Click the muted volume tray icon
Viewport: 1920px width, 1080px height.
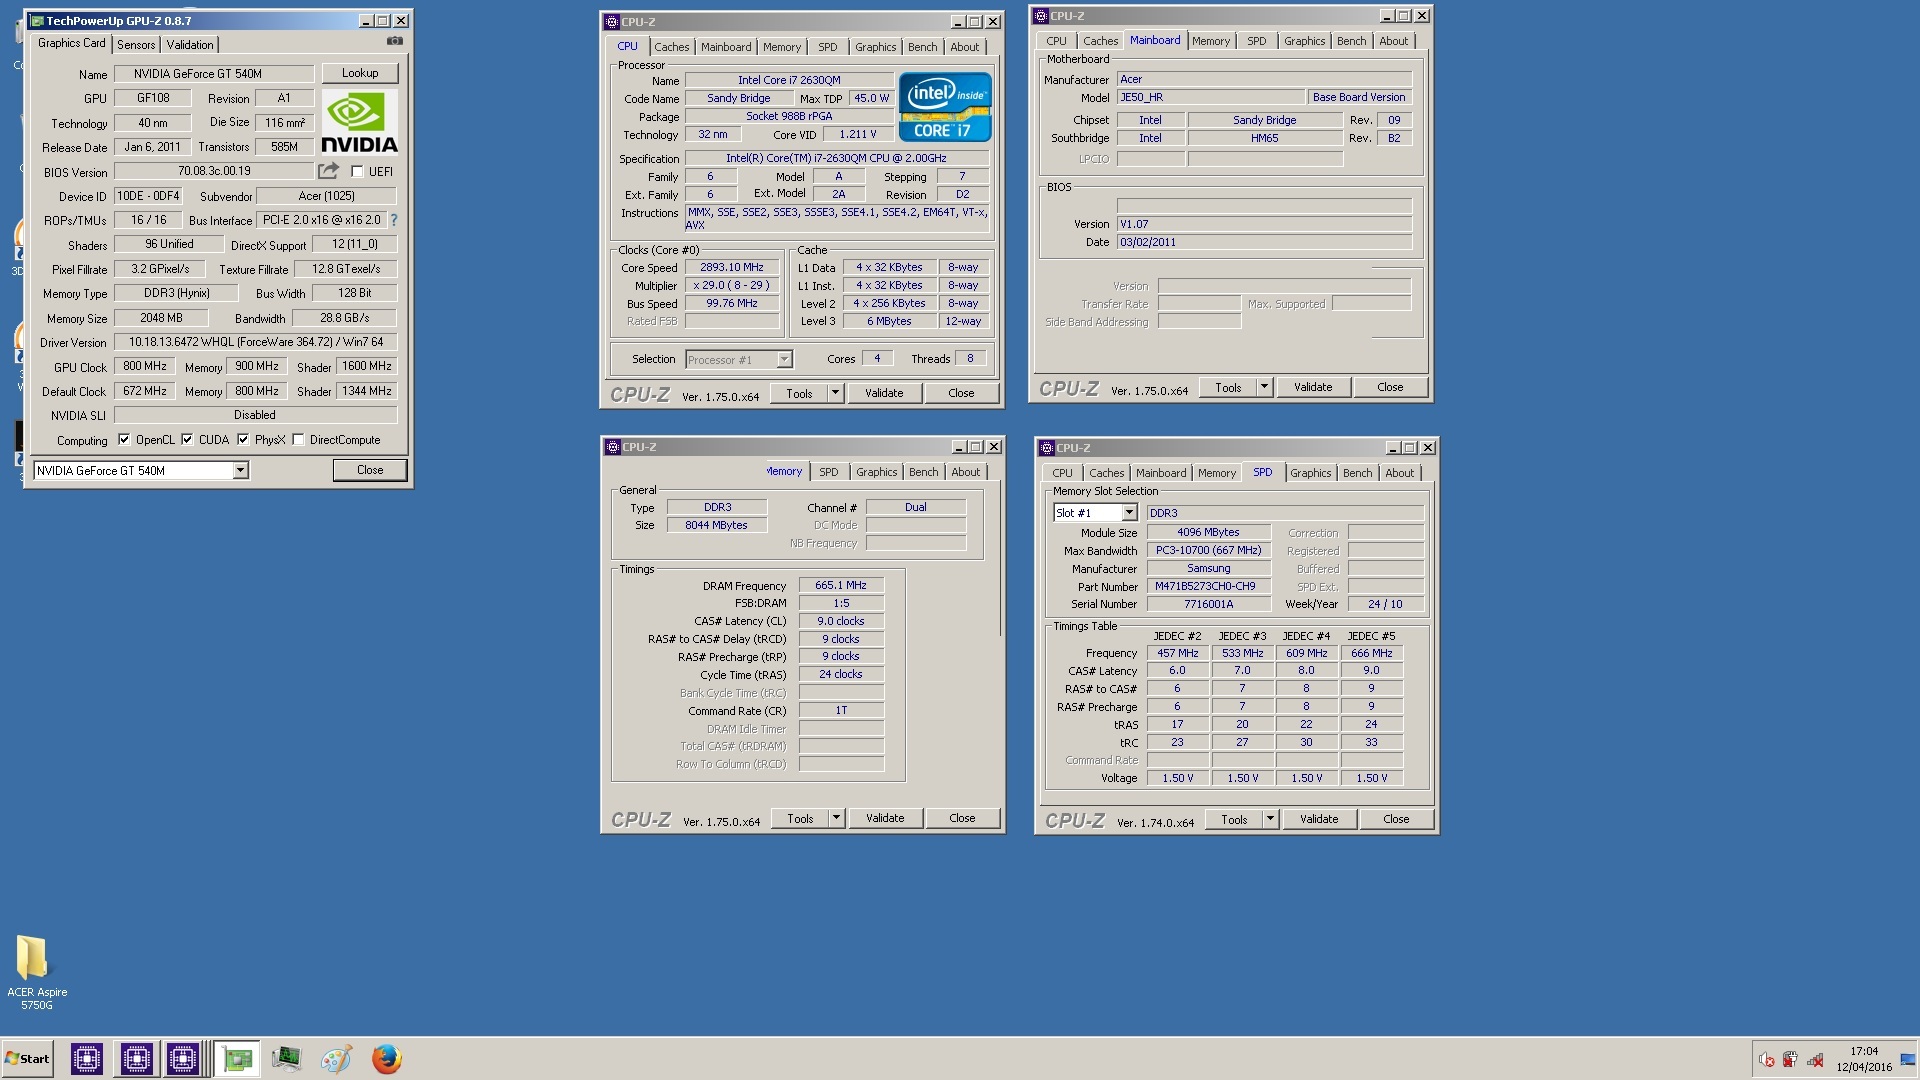pyautogui.click(x=1767, y=1060)
